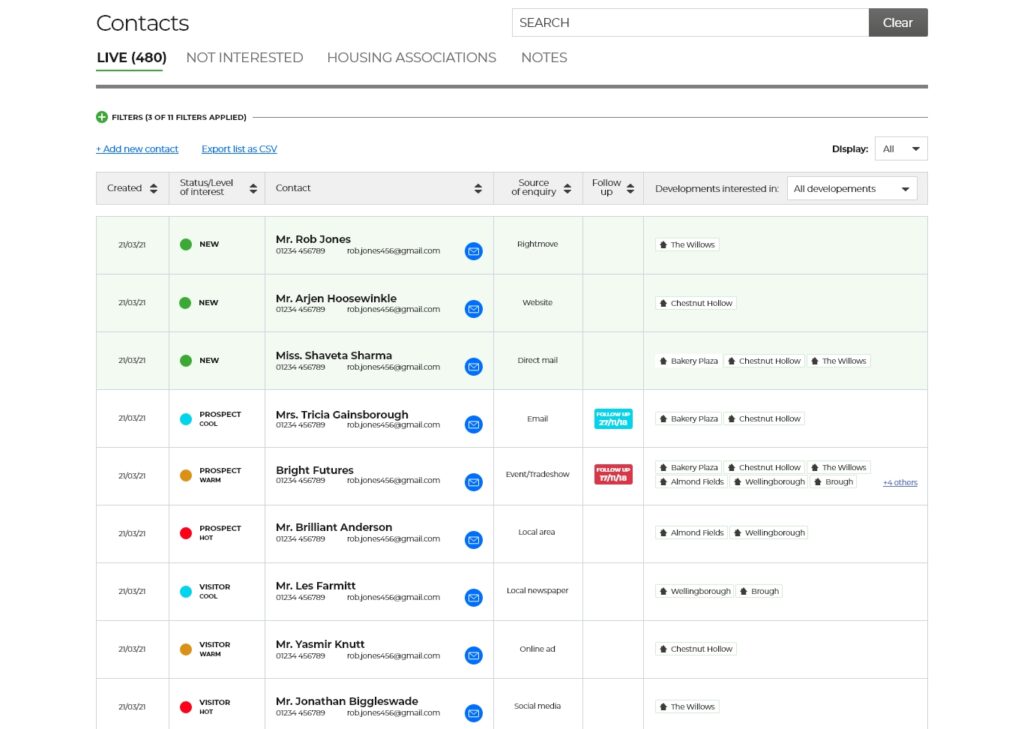Open the Display dropdown showing All
Image resolution: width=1024 pixels, height=729 pixels.
pos(900,149)
